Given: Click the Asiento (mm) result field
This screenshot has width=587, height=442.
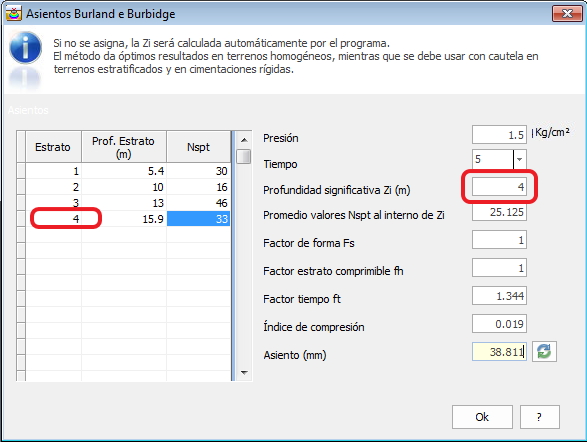Looking at the screenshot, I should pyautogui.click(x=499, y=352).
